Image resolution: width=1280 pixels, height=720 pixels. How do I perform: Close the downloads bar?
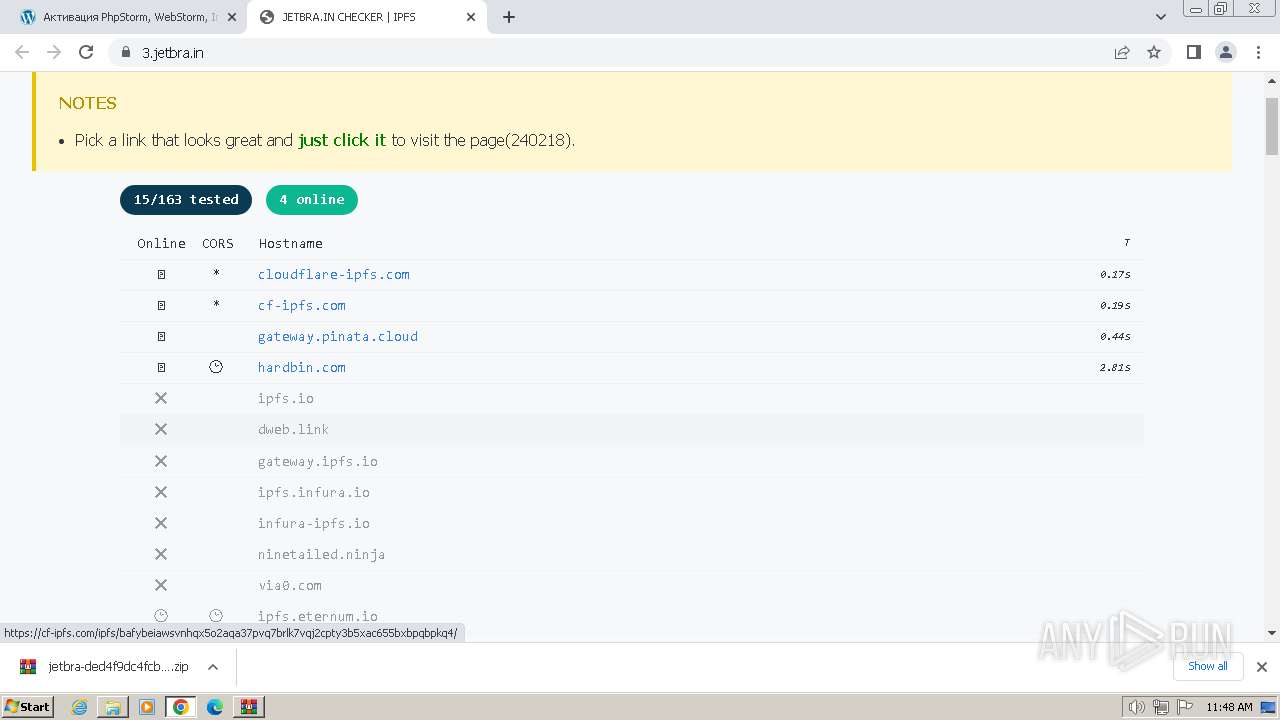pos(1262,667)
